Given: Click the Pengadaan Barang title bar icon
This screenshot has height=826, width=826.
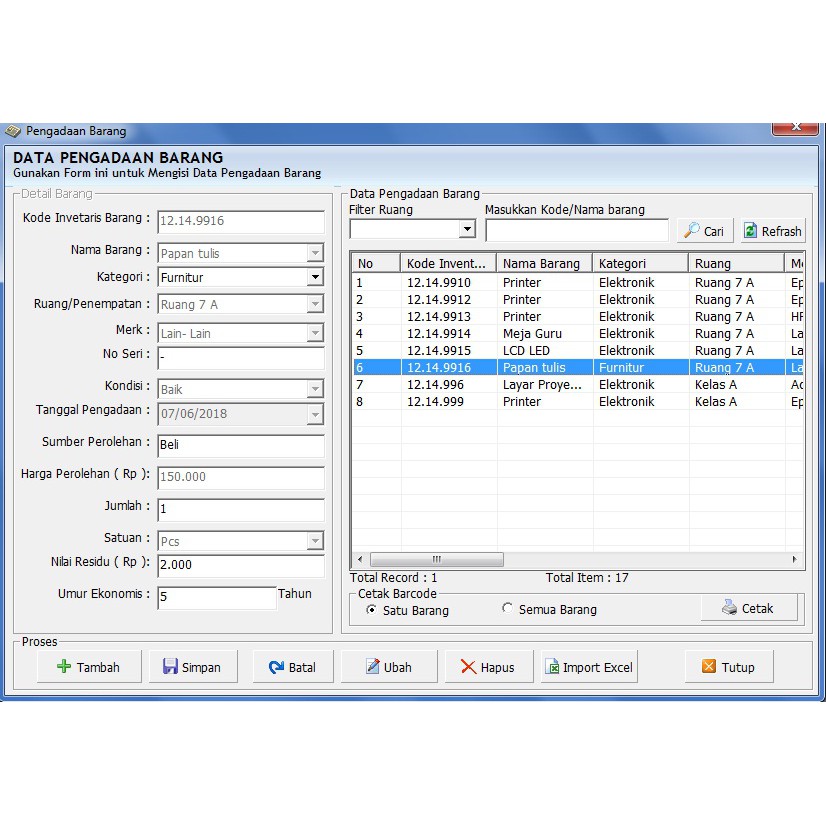Looking at the screenshot, I should [13, 131].
